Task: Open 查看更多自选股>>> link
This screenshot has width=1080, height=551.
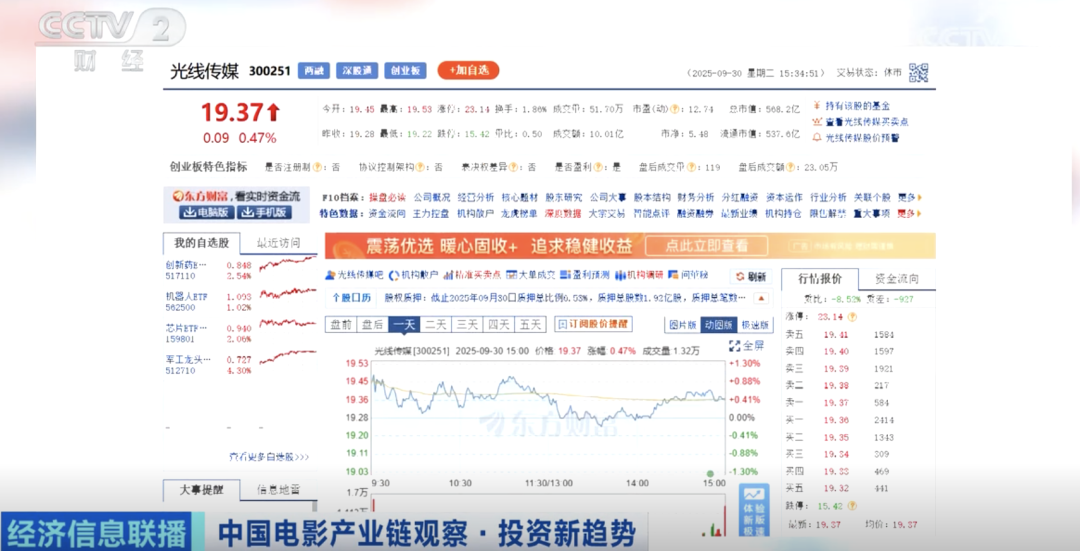Action: click(x=269, y=457)
